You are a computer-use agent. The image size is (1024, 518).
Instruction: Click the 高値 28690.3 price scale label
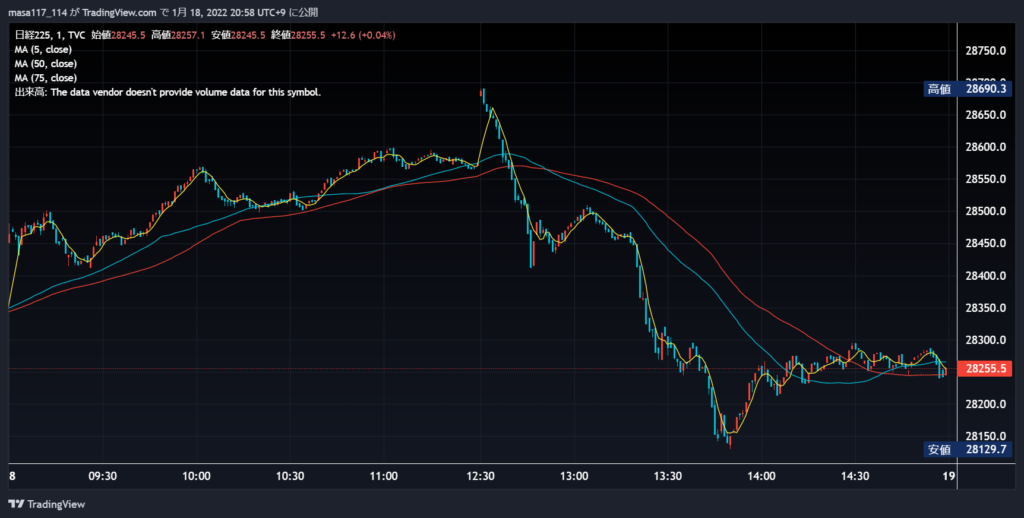click(x=968, y=89)
